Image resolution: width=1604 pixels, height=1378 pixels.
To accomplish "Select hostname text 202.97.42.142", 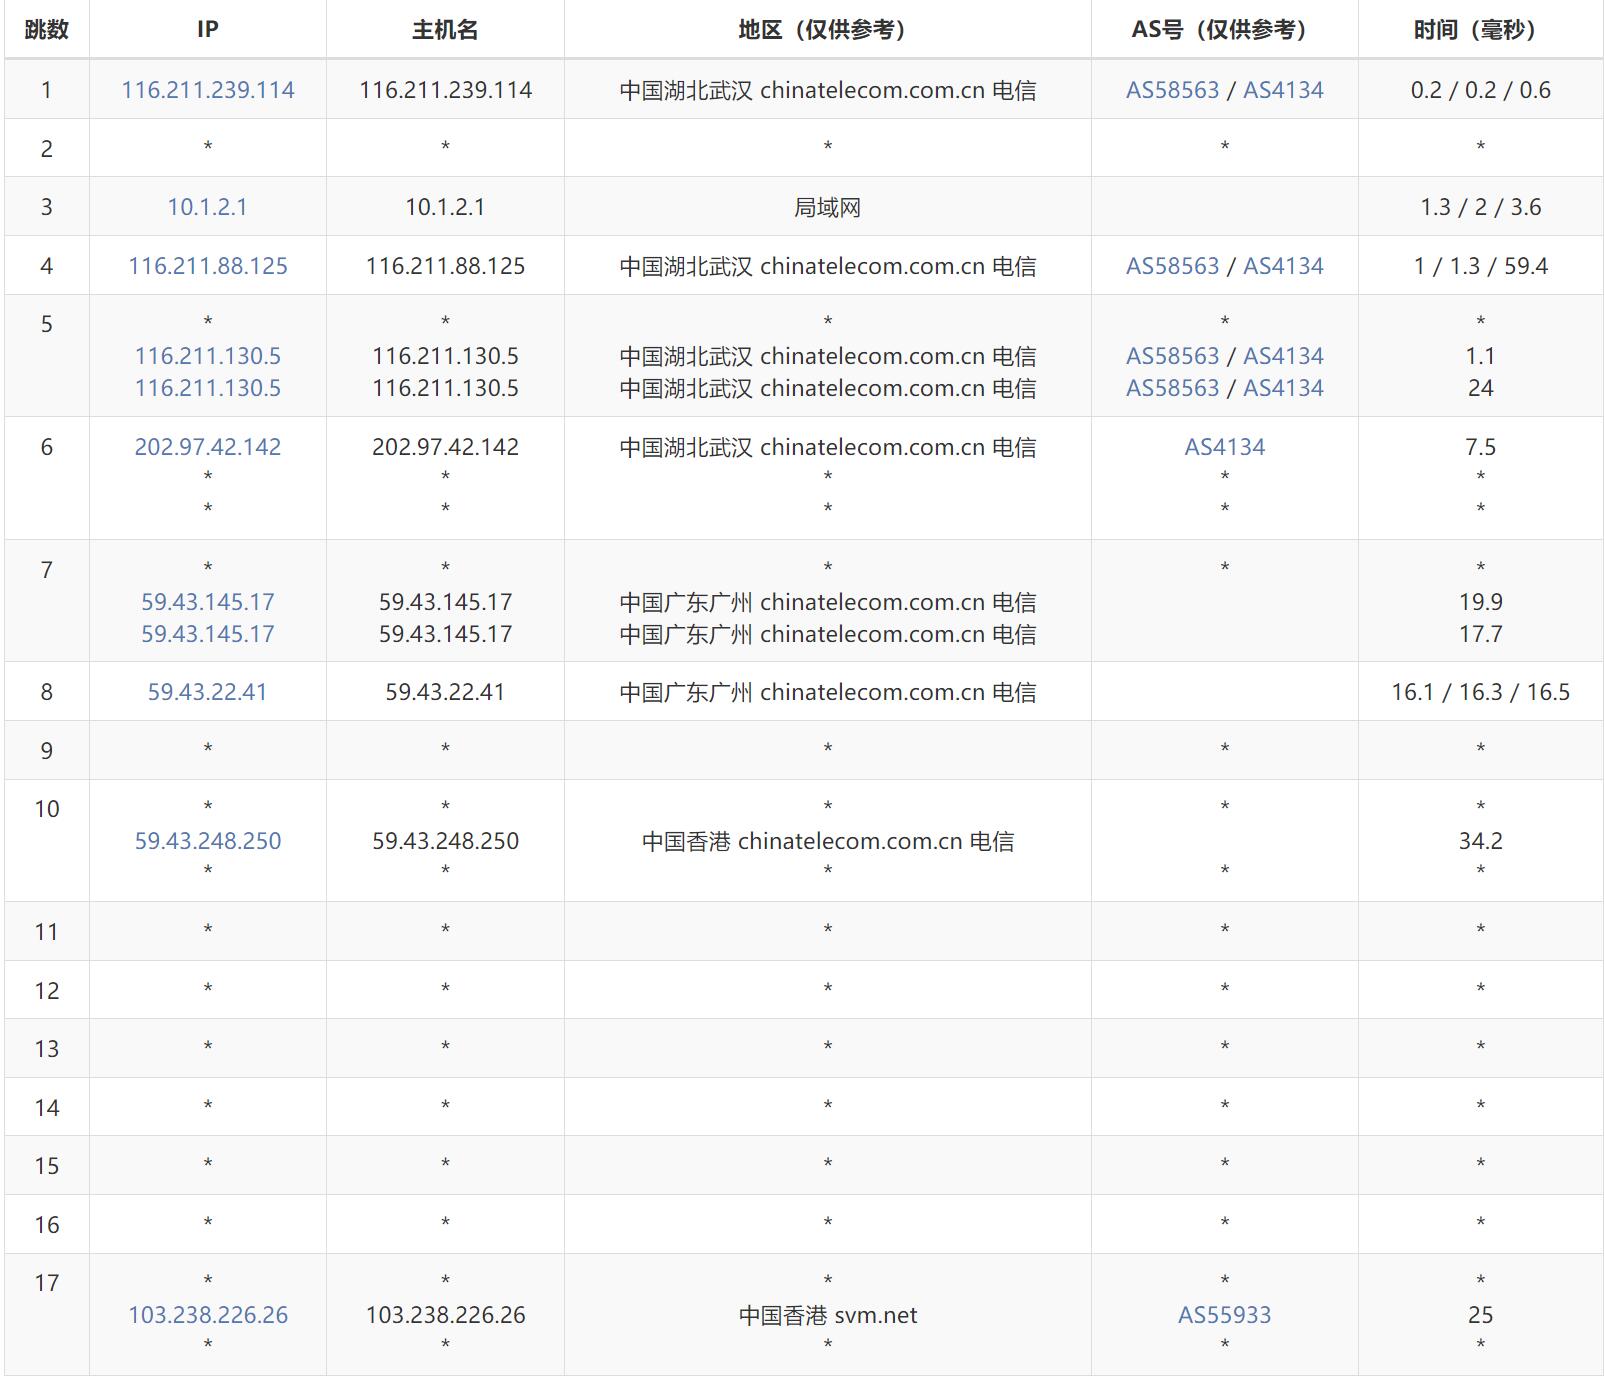I will [x=445, y=447].
